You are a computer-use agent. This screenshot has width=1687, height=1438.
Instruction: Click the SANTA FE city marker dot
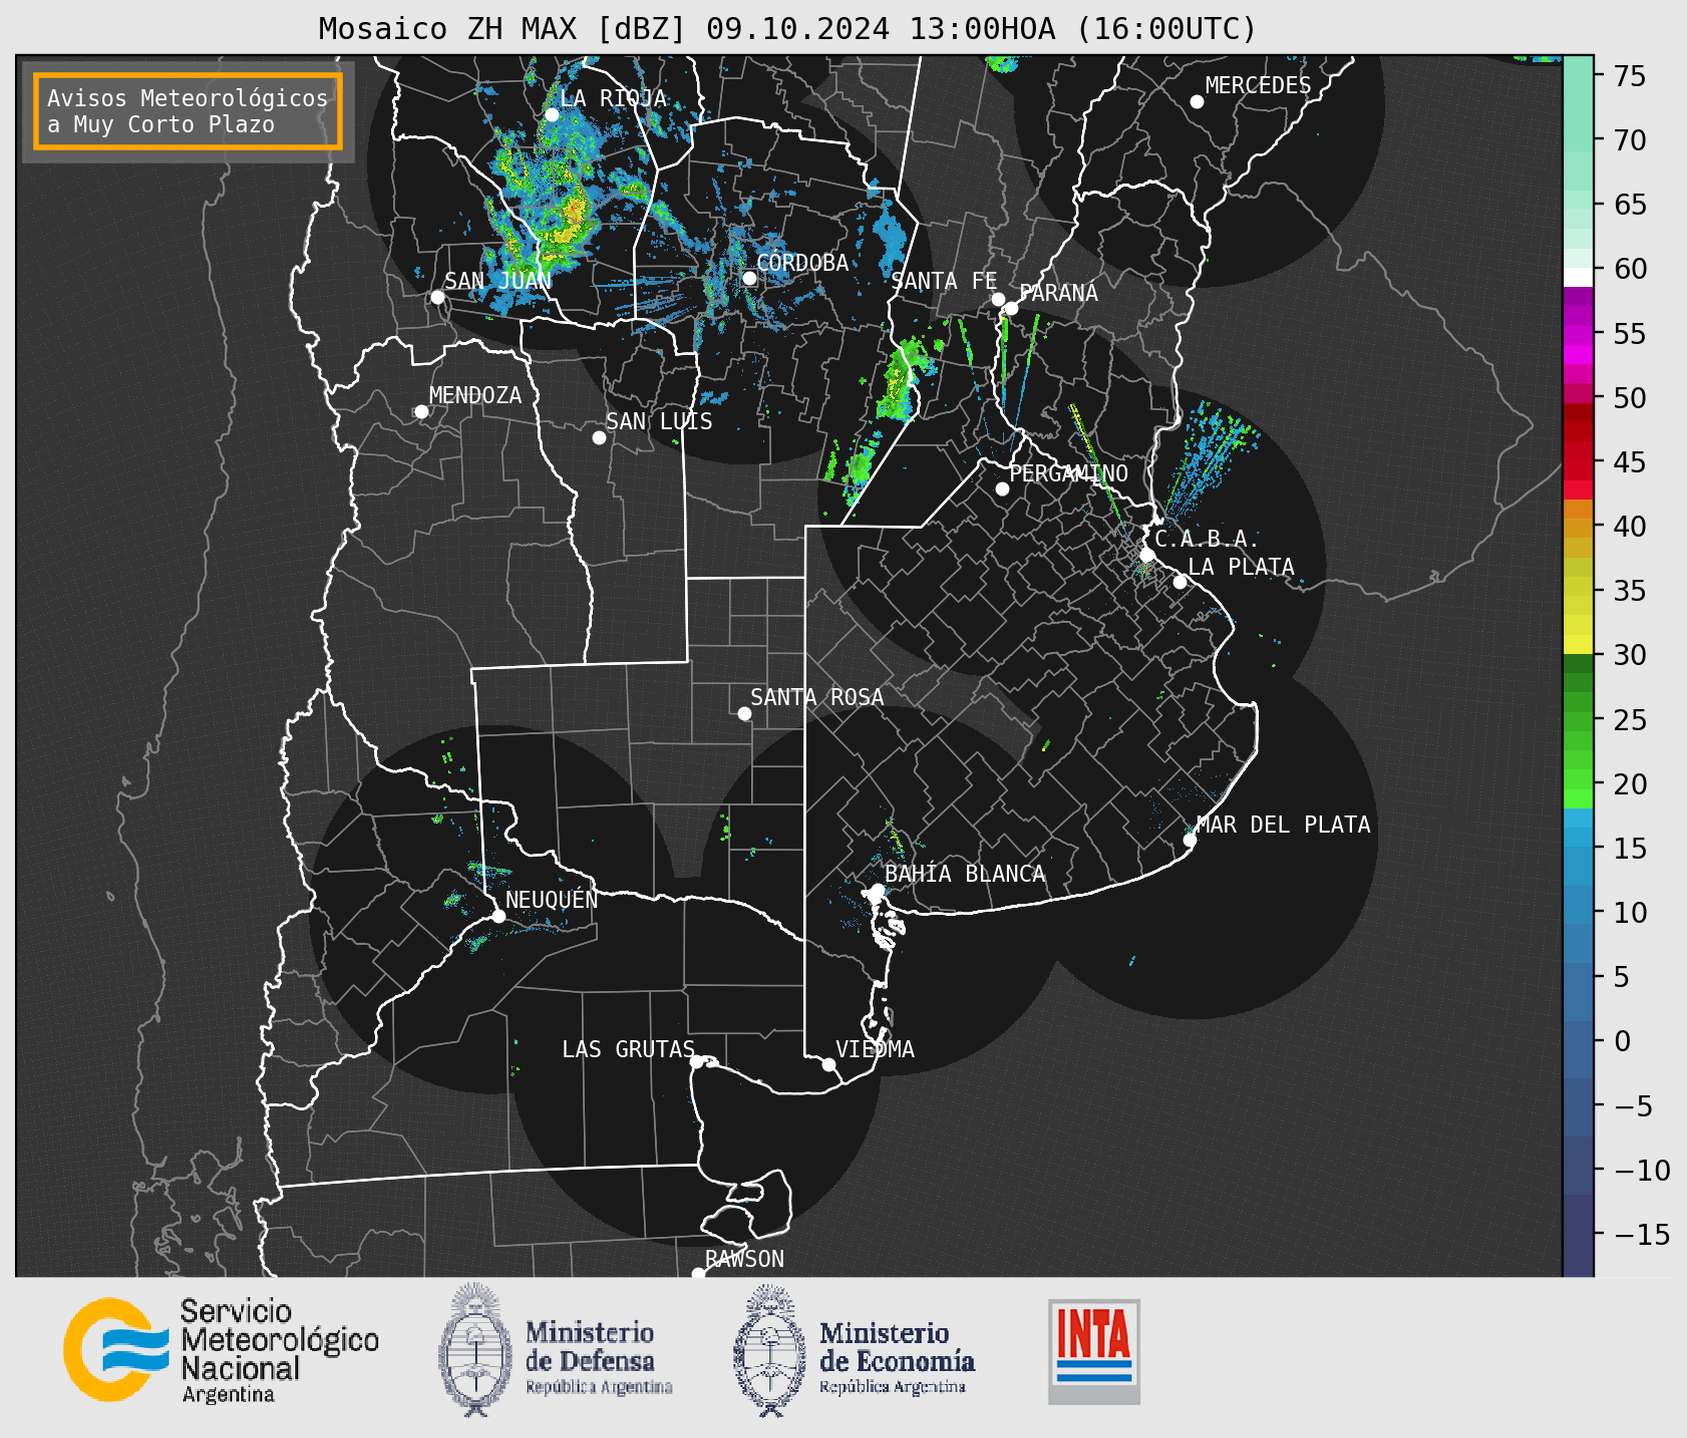tap(998, 299)
